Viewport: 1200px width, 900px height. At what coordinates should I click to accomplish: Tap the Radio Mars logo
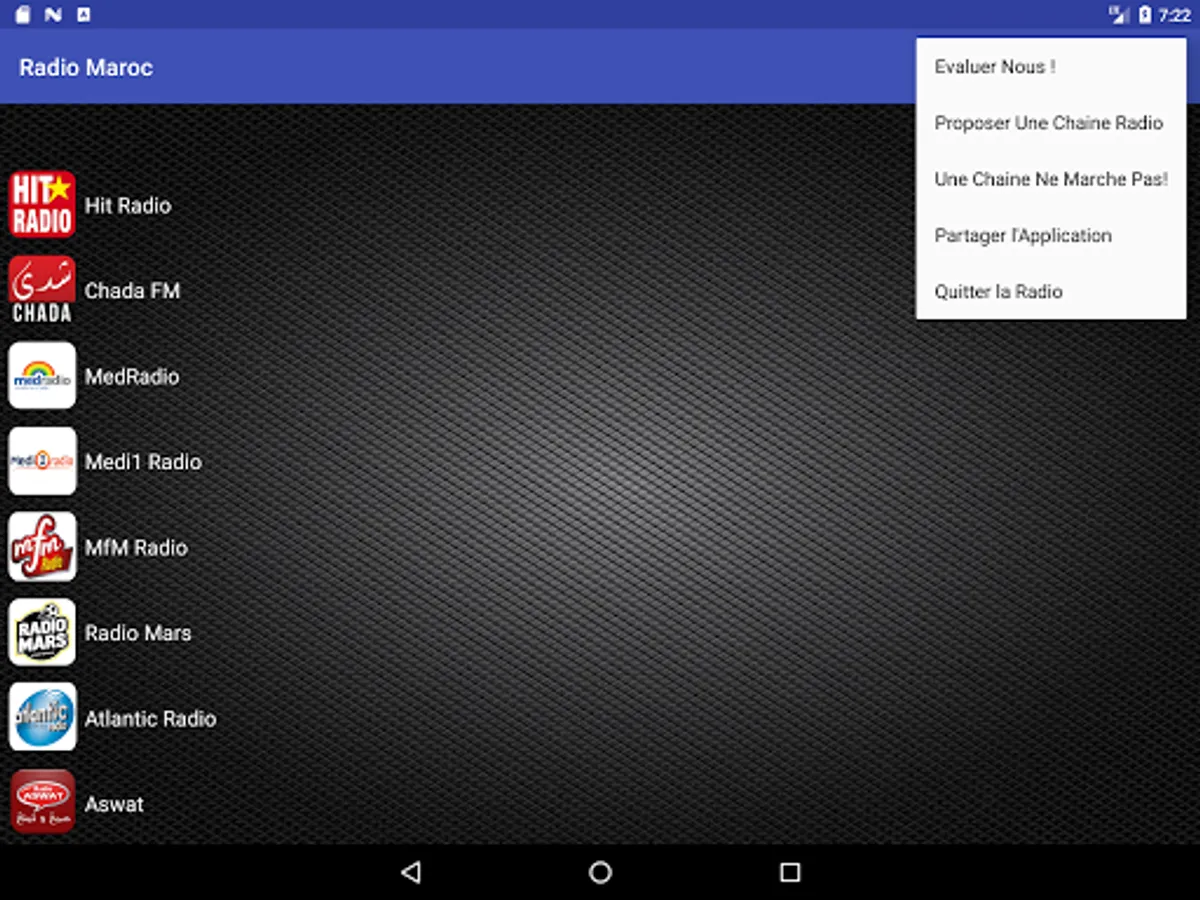click(x=42, y=632)
